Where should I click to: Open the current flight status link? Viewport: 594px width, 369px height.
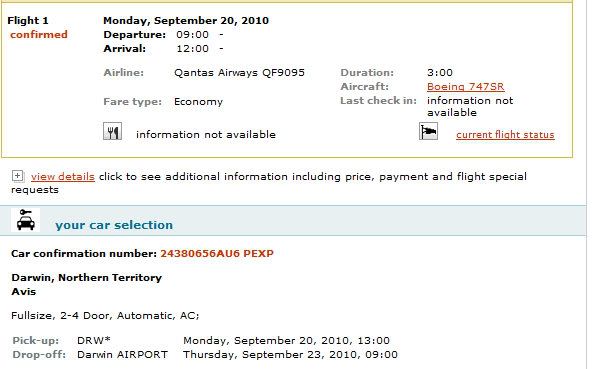click(505, 135)
